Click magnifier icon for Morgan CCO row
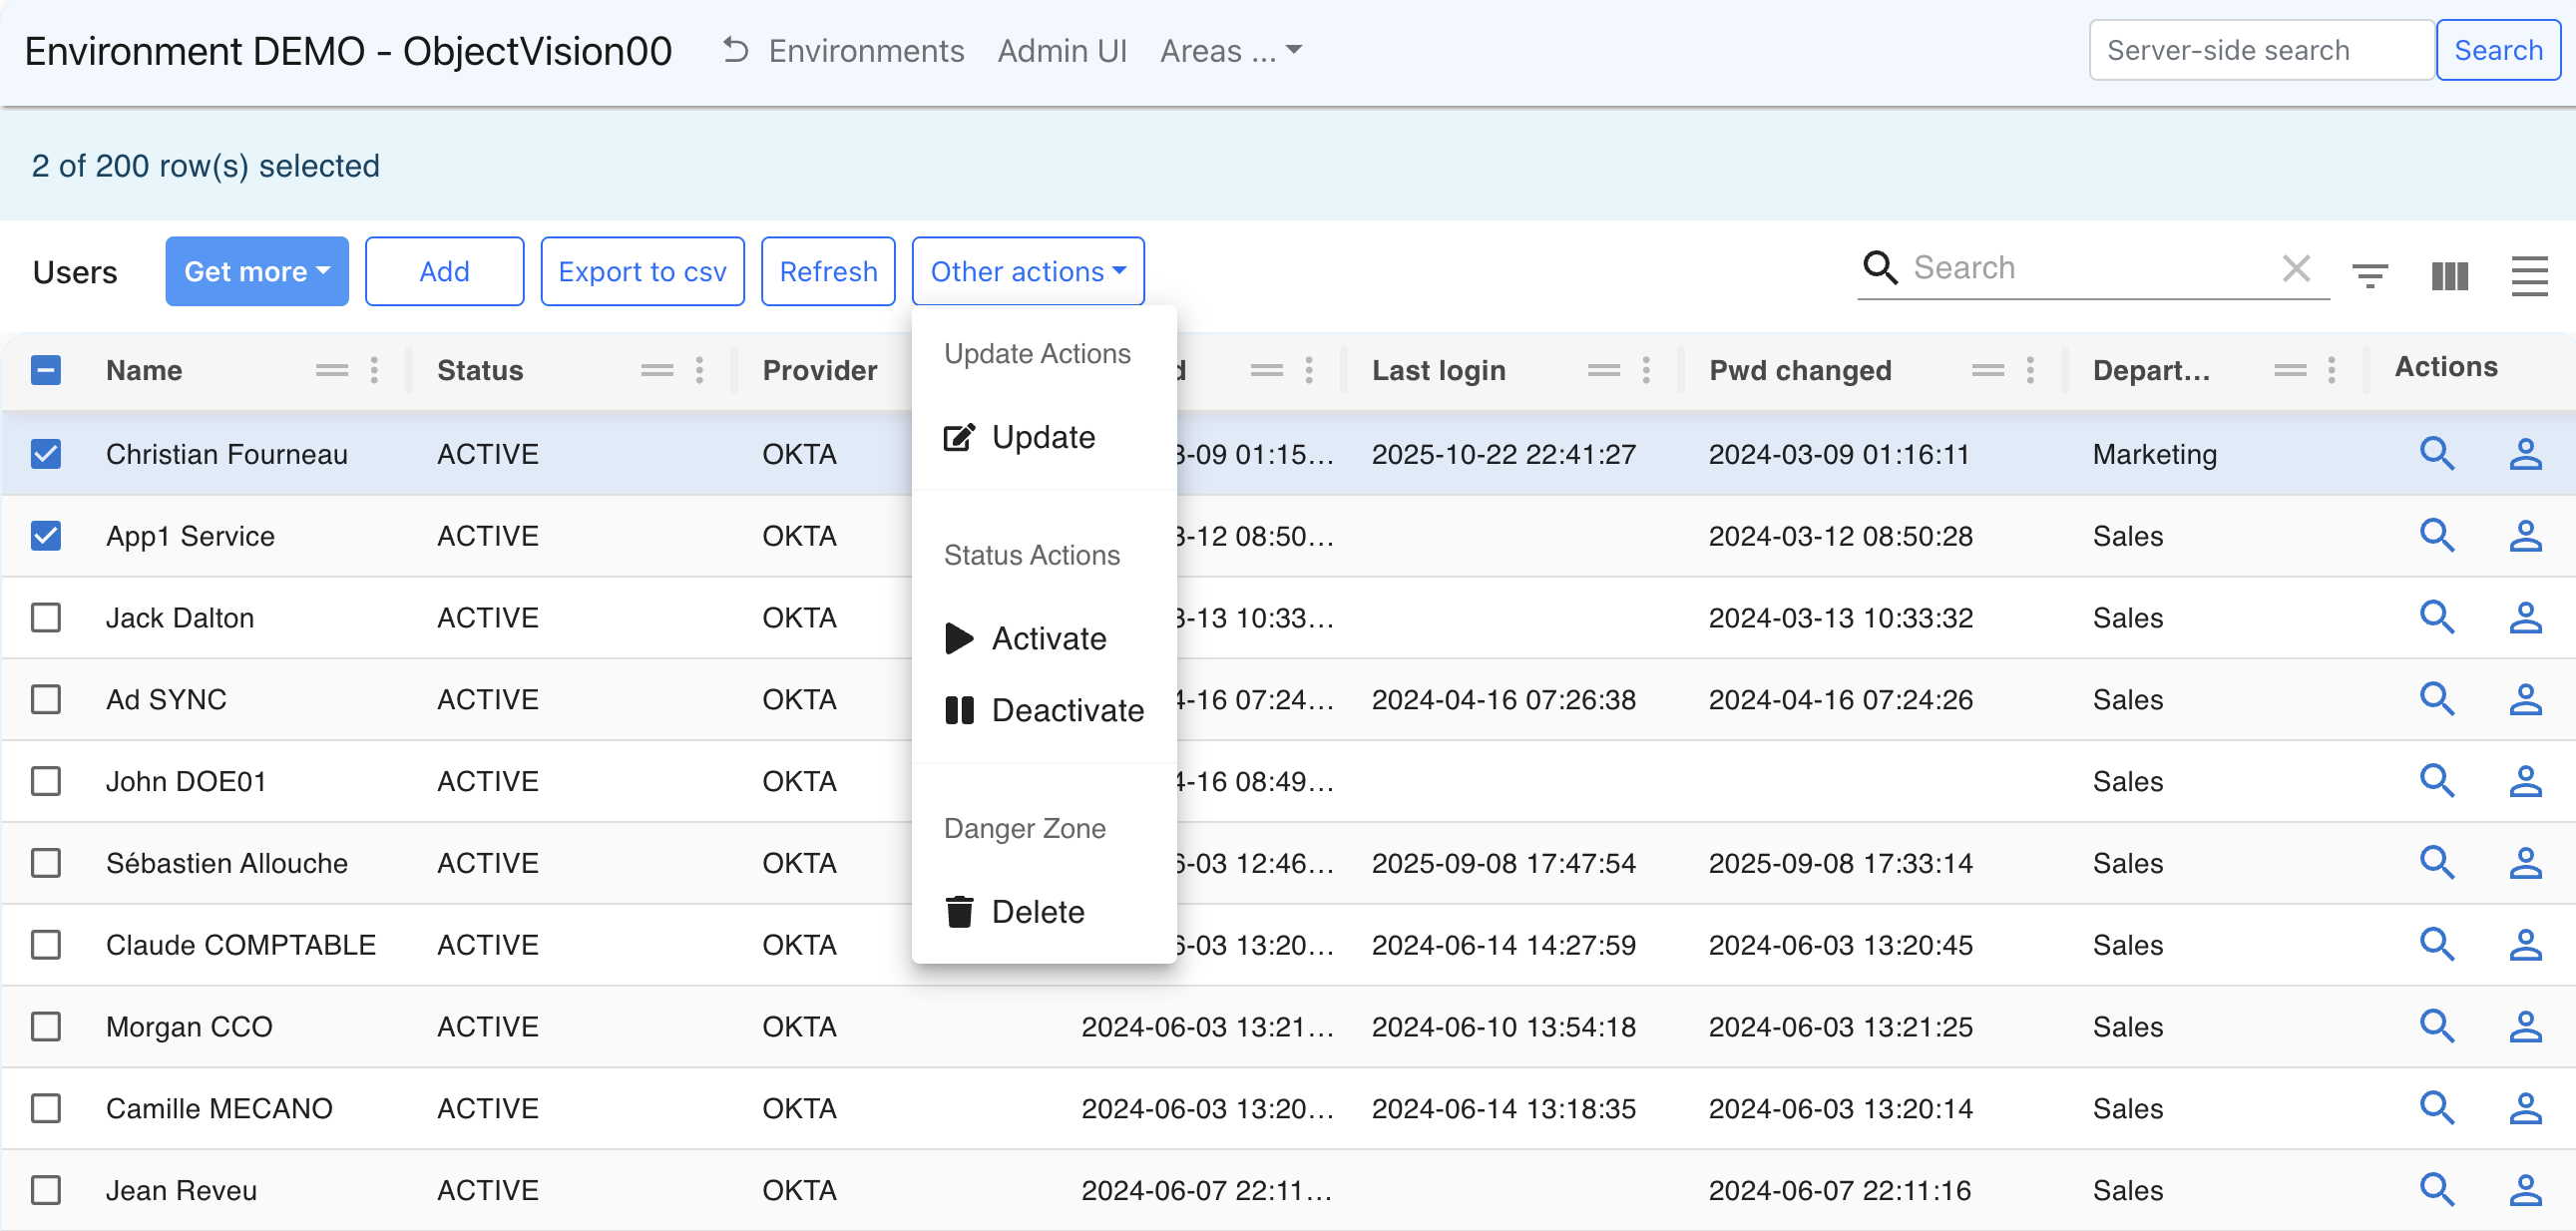The width and height of the screenshot is (2576, 1231). point(2436,1026)
